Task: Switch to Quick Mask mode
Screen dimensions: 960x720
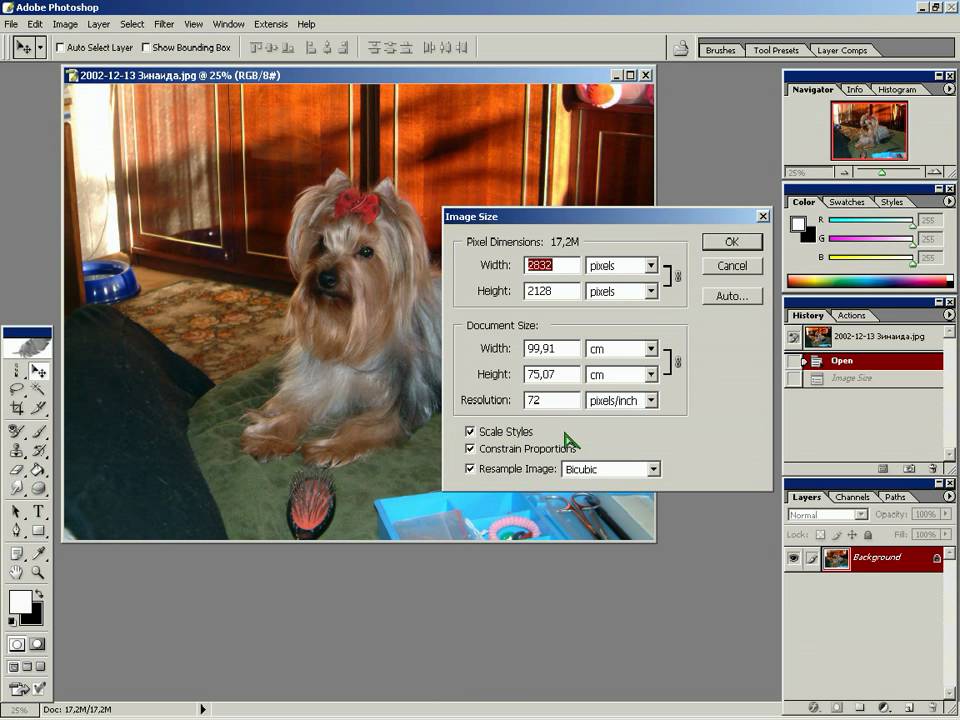Action: click(x=37, y=644)
